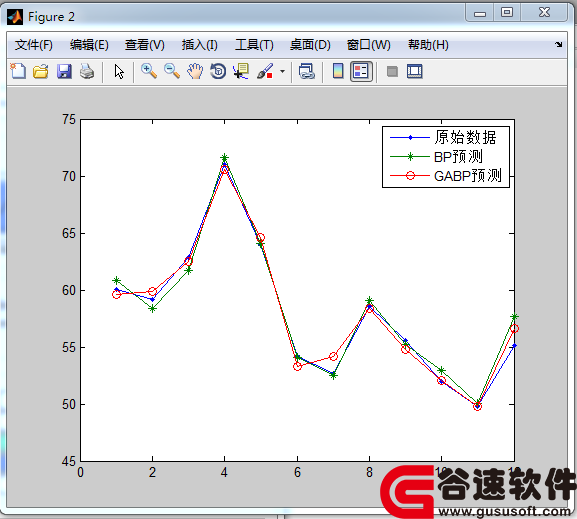Click the y-axis tick label 50
Viewport: 577px width, 519px height.
click(x=69, y=405)
